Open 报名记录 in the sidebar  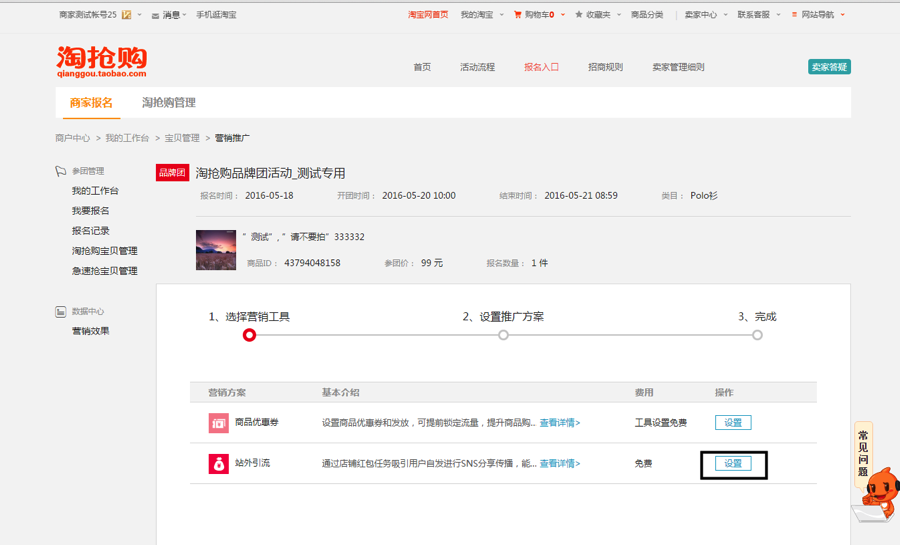90,231
